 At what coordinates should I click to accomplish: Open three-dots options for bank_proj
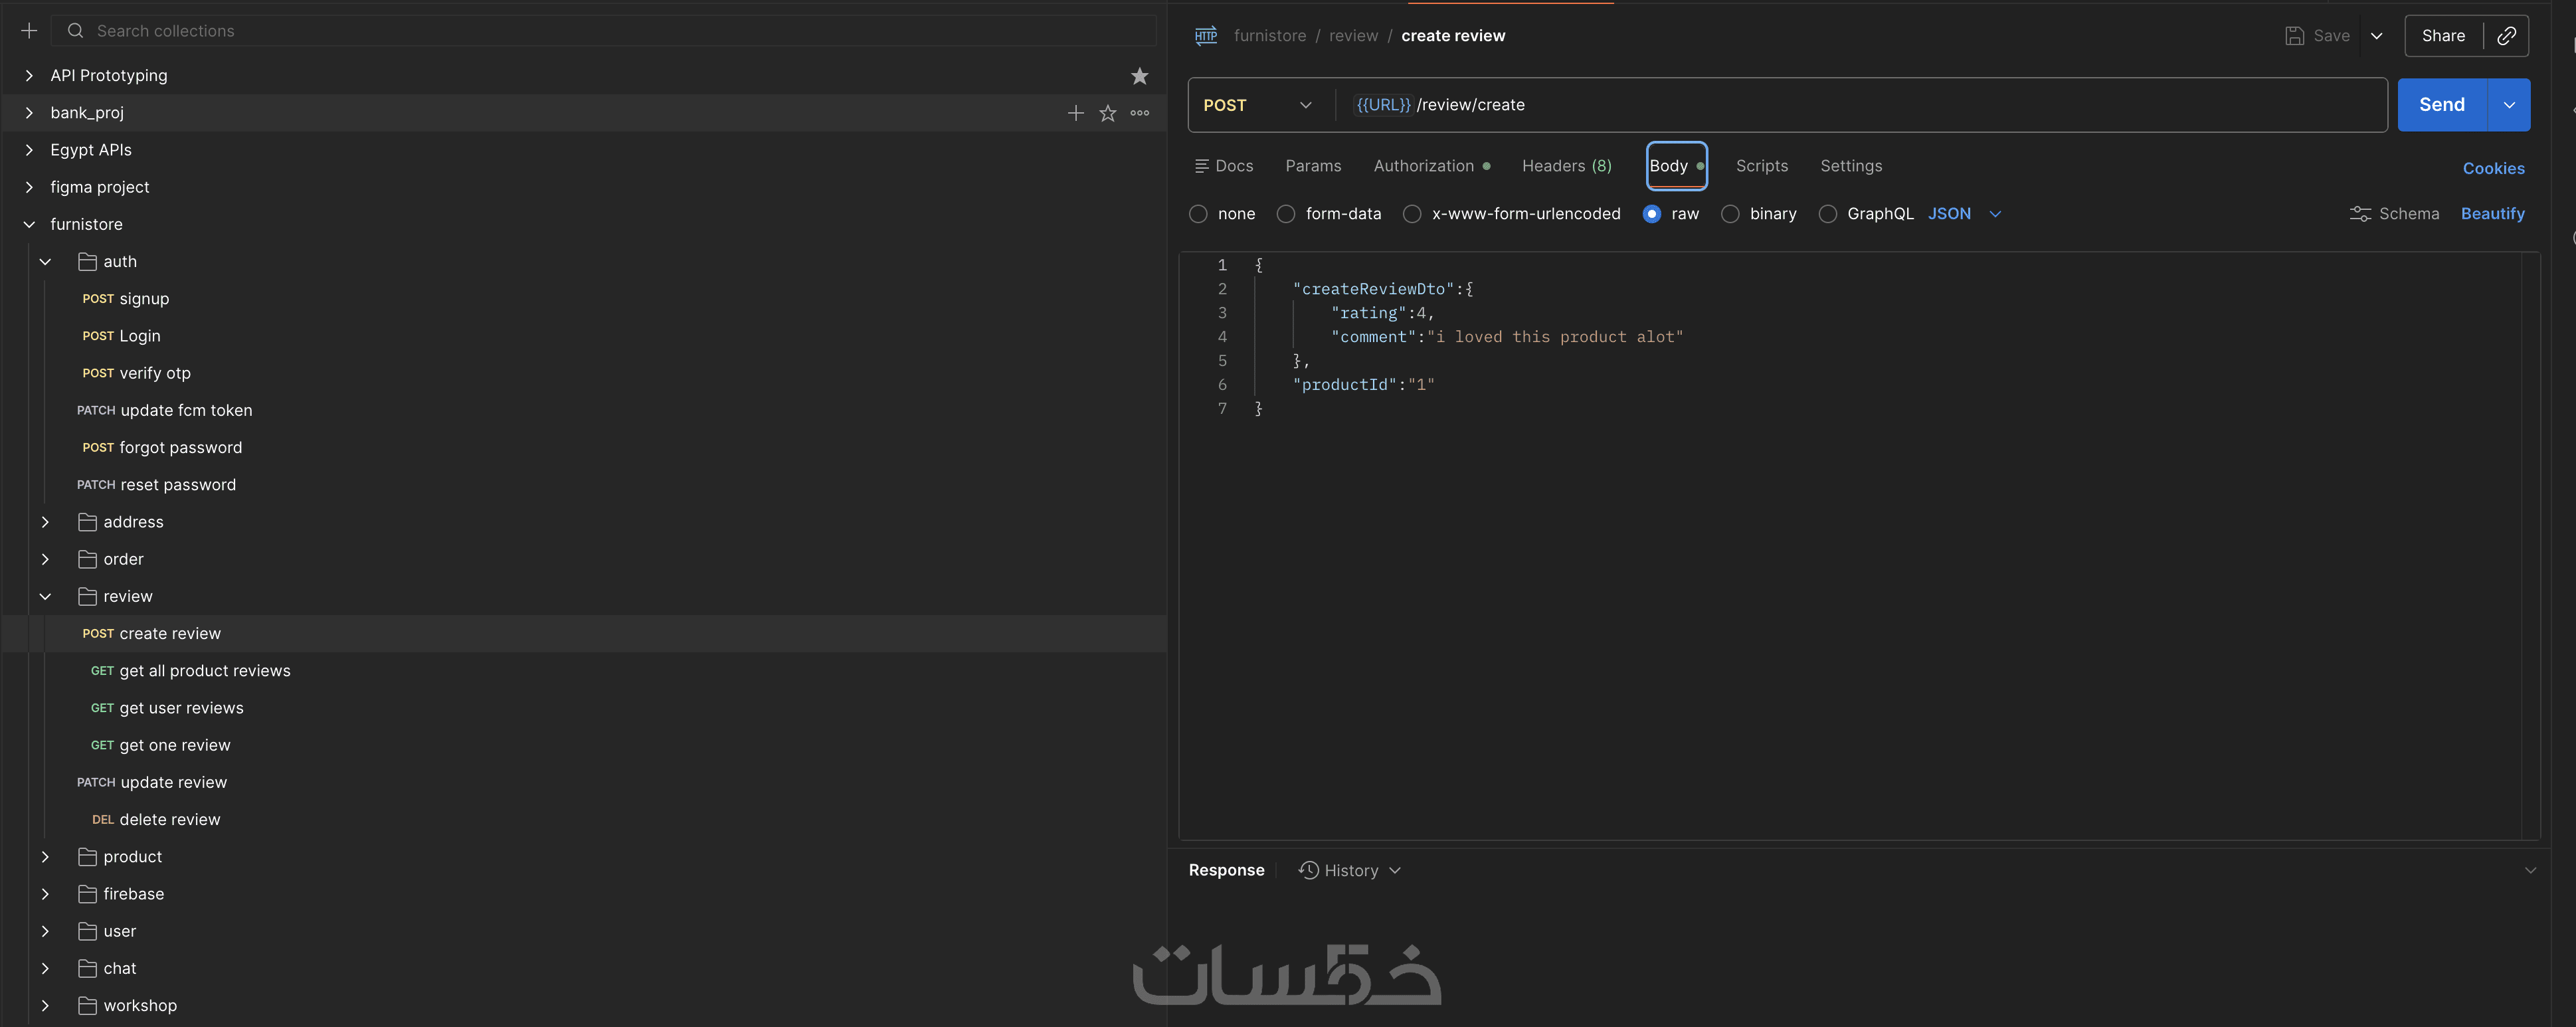pos(1139,113)
